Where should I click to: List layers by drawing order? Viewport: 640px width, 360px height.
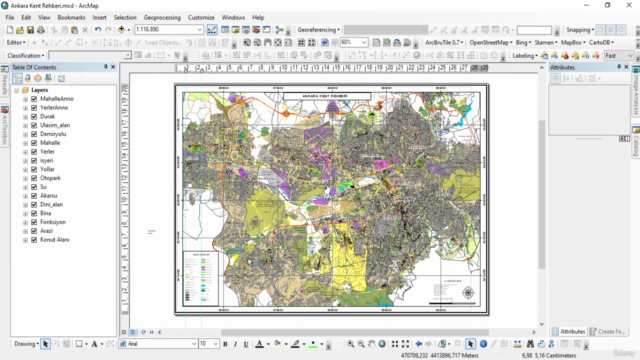click(17, 78)
